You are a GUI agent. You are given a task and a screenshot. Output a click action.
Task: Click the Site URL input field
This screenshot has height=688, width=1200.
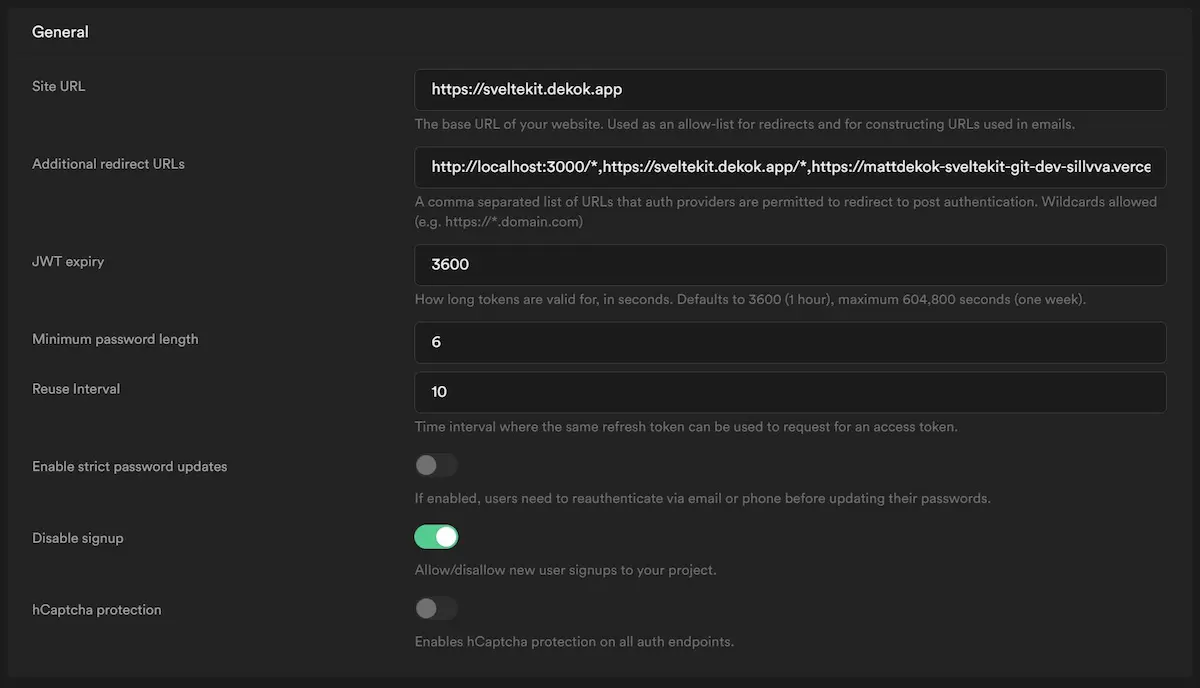[790, 89]
